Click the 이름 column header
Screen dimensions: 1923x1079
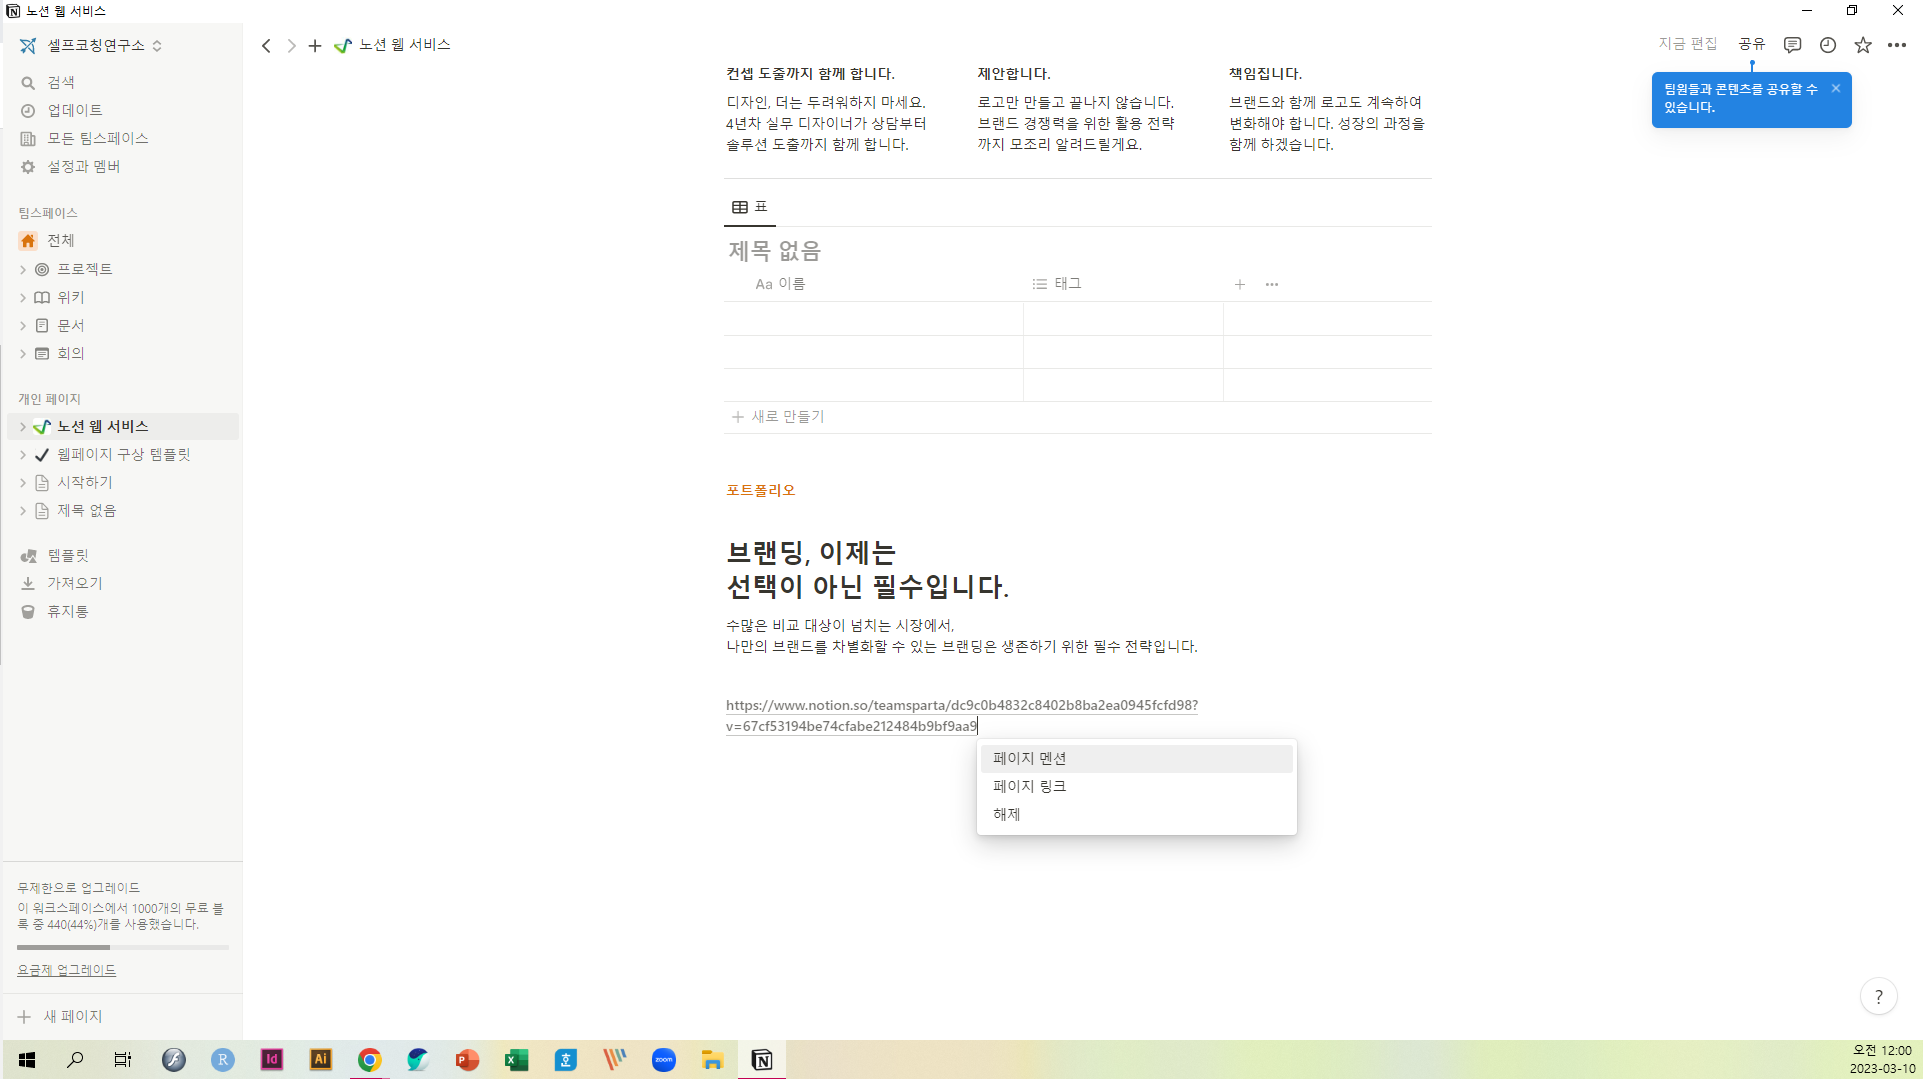pyautogui.click(x=779, y=284)
